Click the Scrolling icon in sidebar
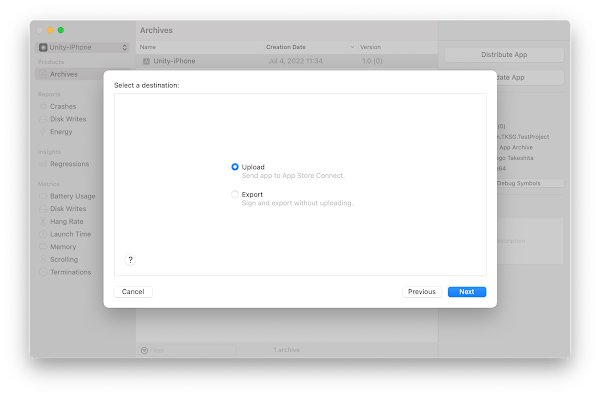Viewport: 600px width, 397px height. click(43, 259)
